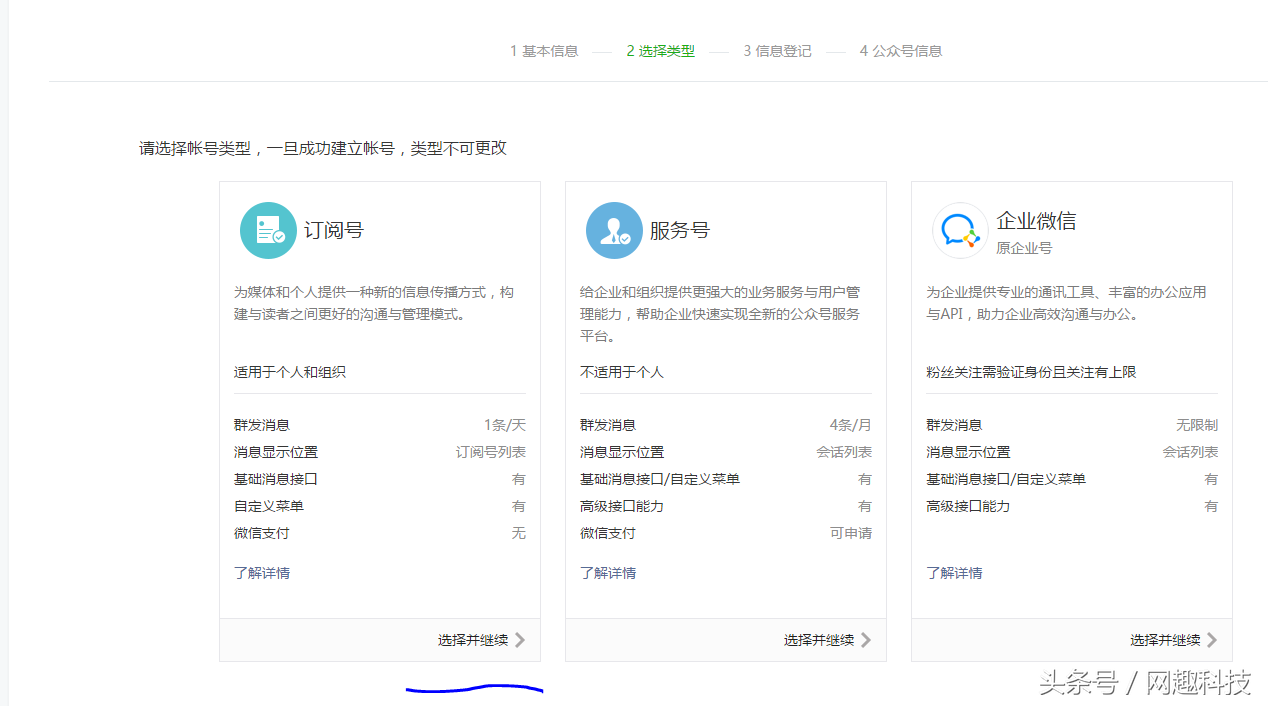Click the 订阅号 card title
Image resolution: width=1268 pixels, height=706 pixels.
334,230
